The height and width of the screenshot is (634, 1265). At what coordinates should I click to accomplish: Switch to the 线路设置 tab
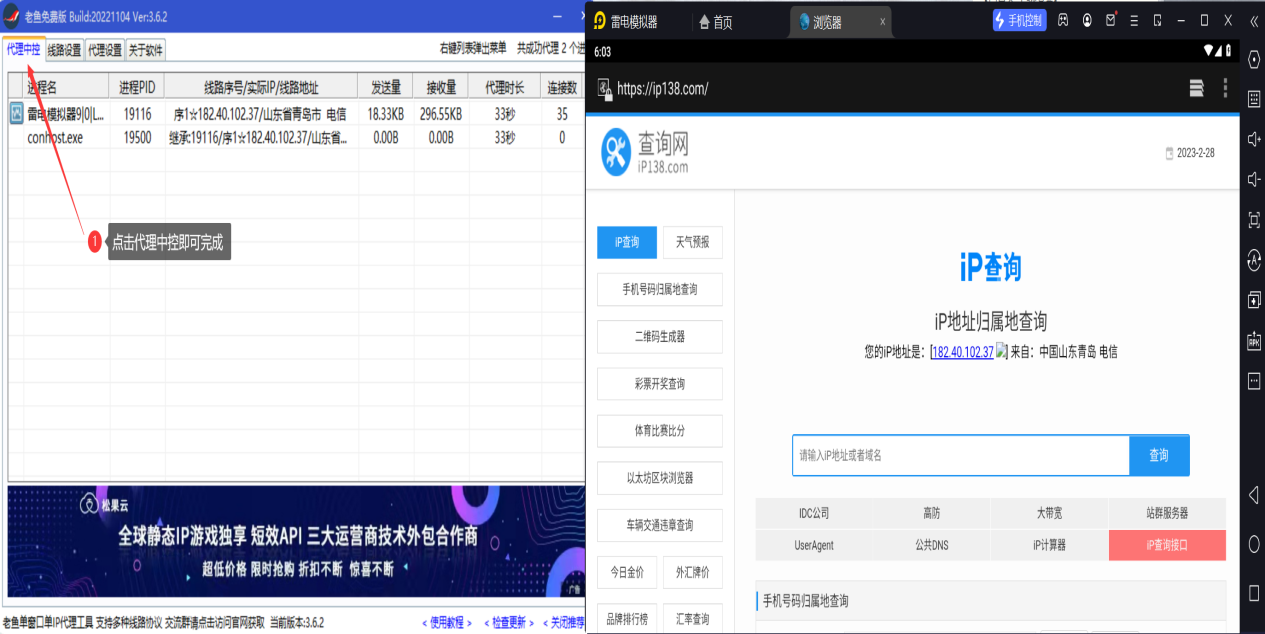(64, 49)
